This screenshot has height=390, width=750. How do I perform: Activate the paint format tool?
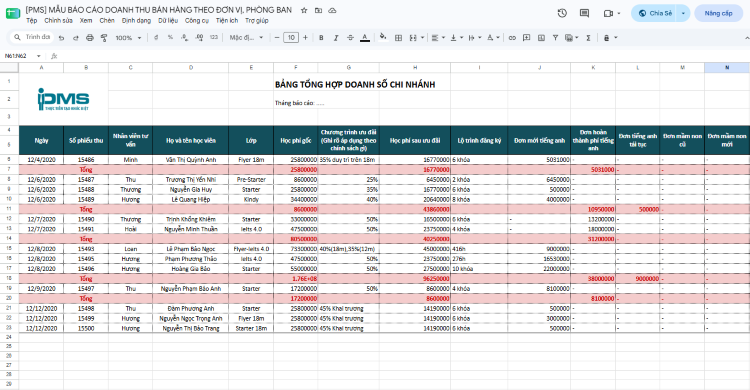point(104,37)
